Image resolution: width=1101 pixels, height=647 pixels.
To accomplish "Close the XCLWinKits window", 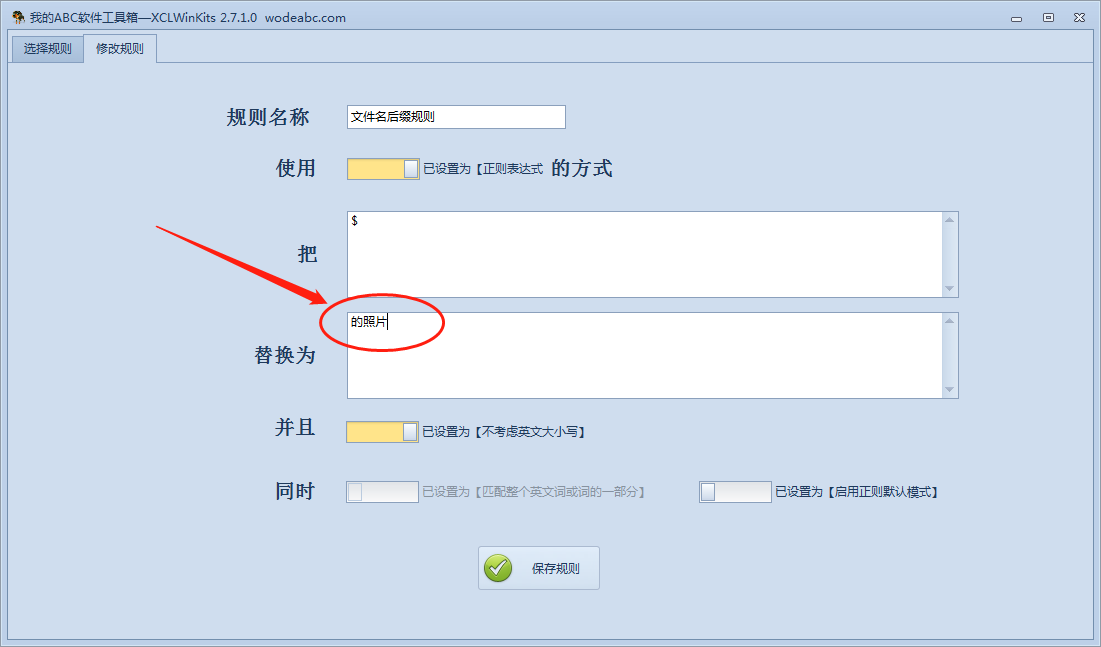I will pyautogui.click(x=1080, y=18).
